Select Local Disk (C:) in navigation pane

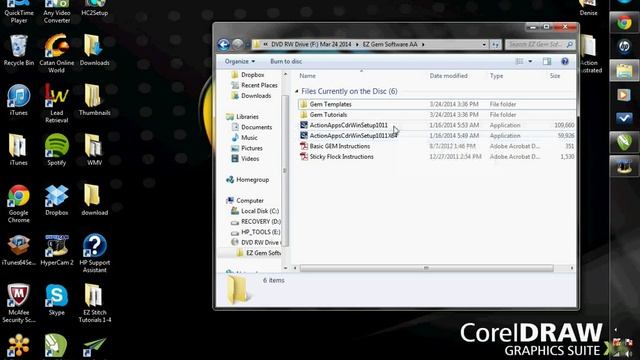tap(260, 211)
